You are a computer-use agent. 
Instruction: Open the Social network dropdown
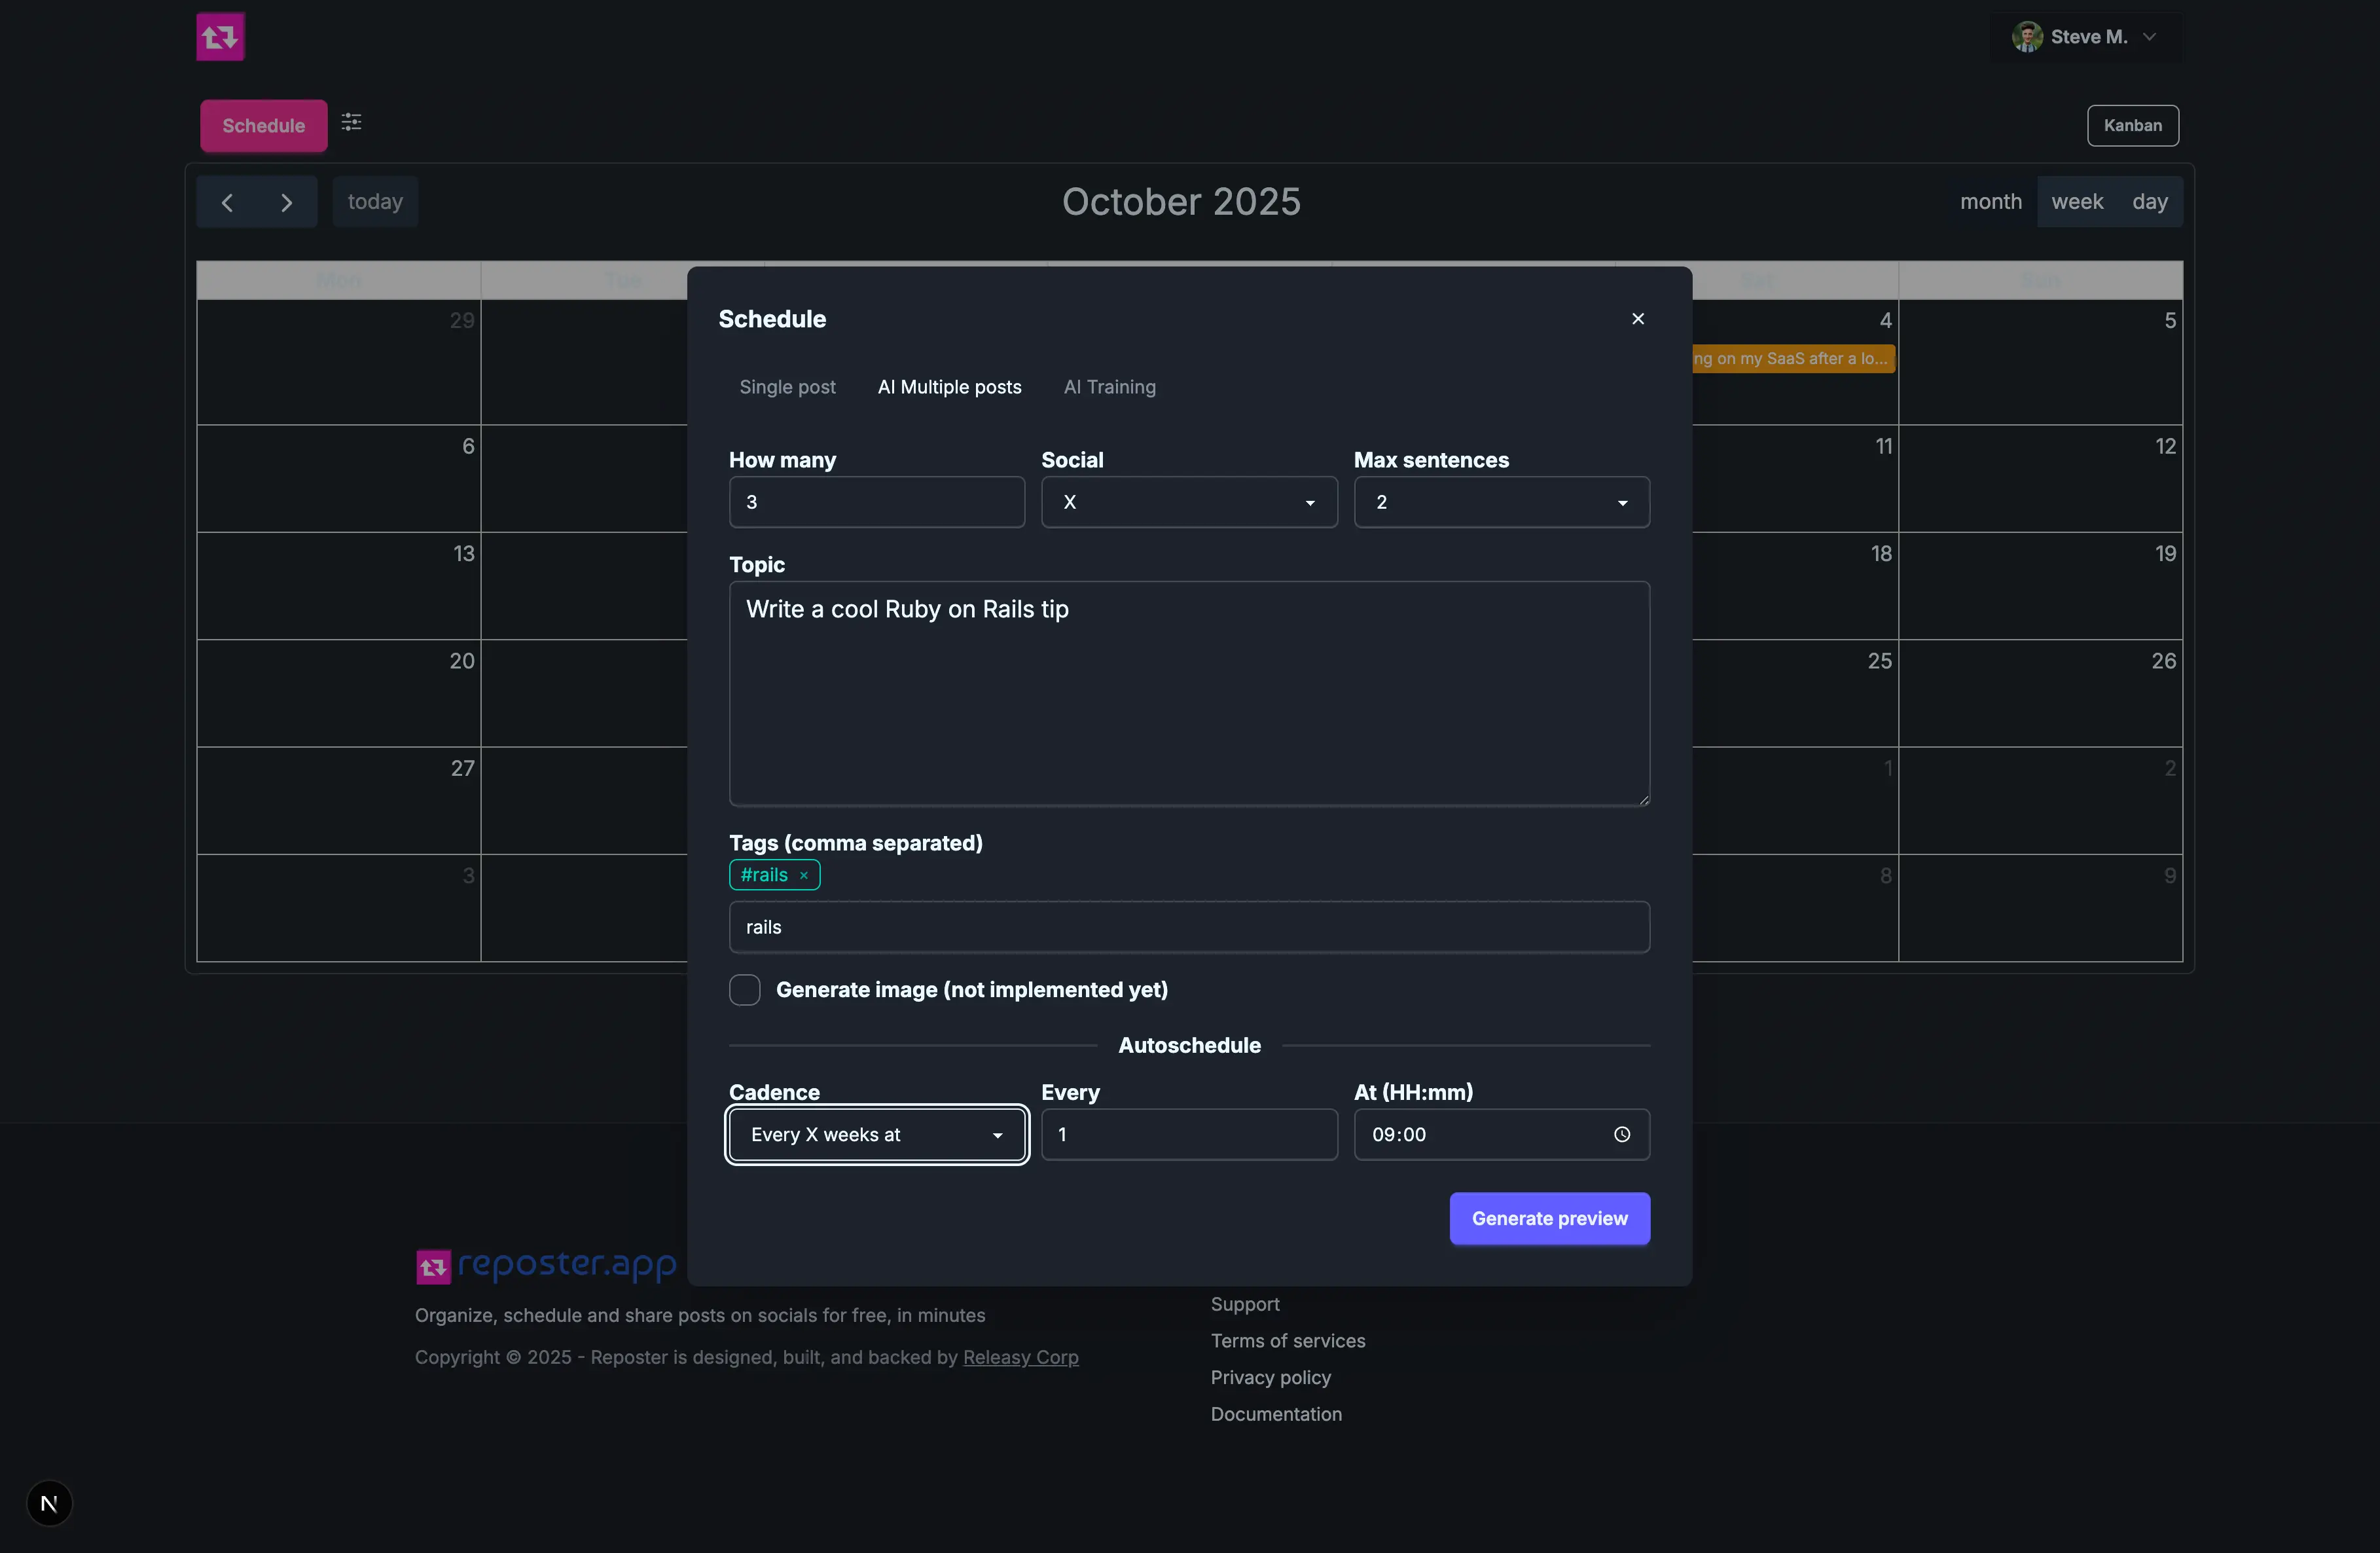pyautogui.click(x=1188, y=503)
